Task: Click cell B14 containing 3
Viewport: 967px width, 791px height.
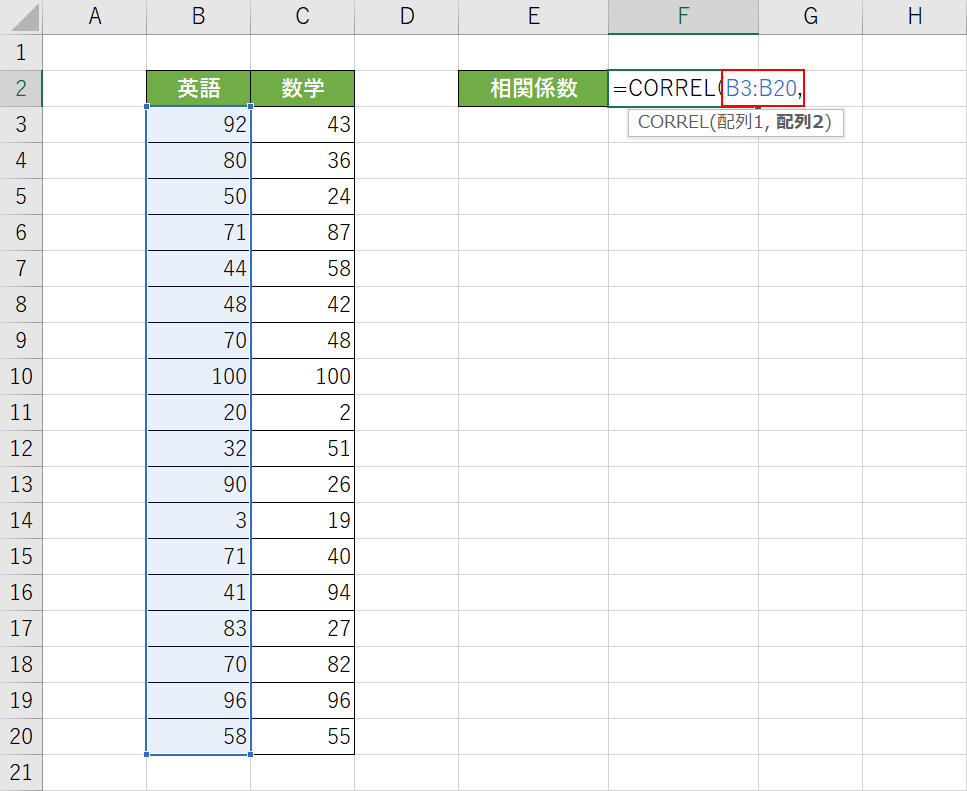Action: [198, 521]
